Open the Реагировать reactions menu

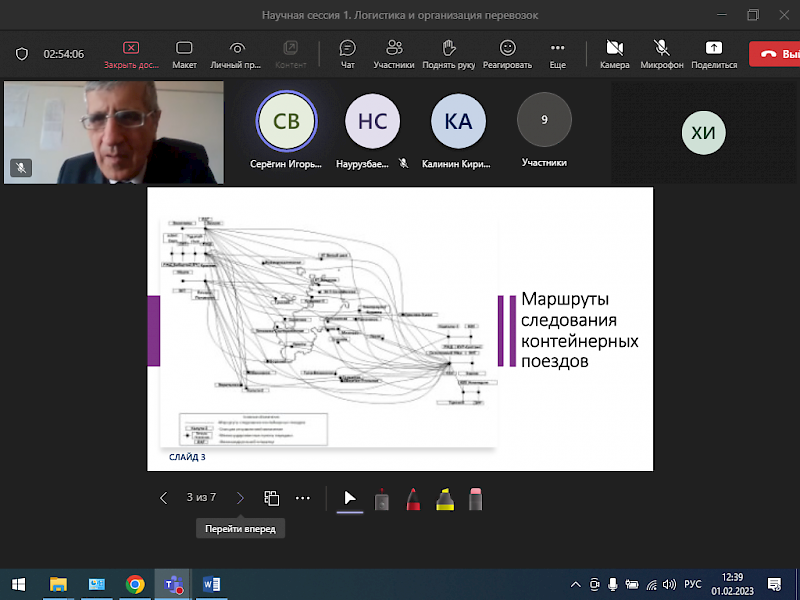pos(507,53)
